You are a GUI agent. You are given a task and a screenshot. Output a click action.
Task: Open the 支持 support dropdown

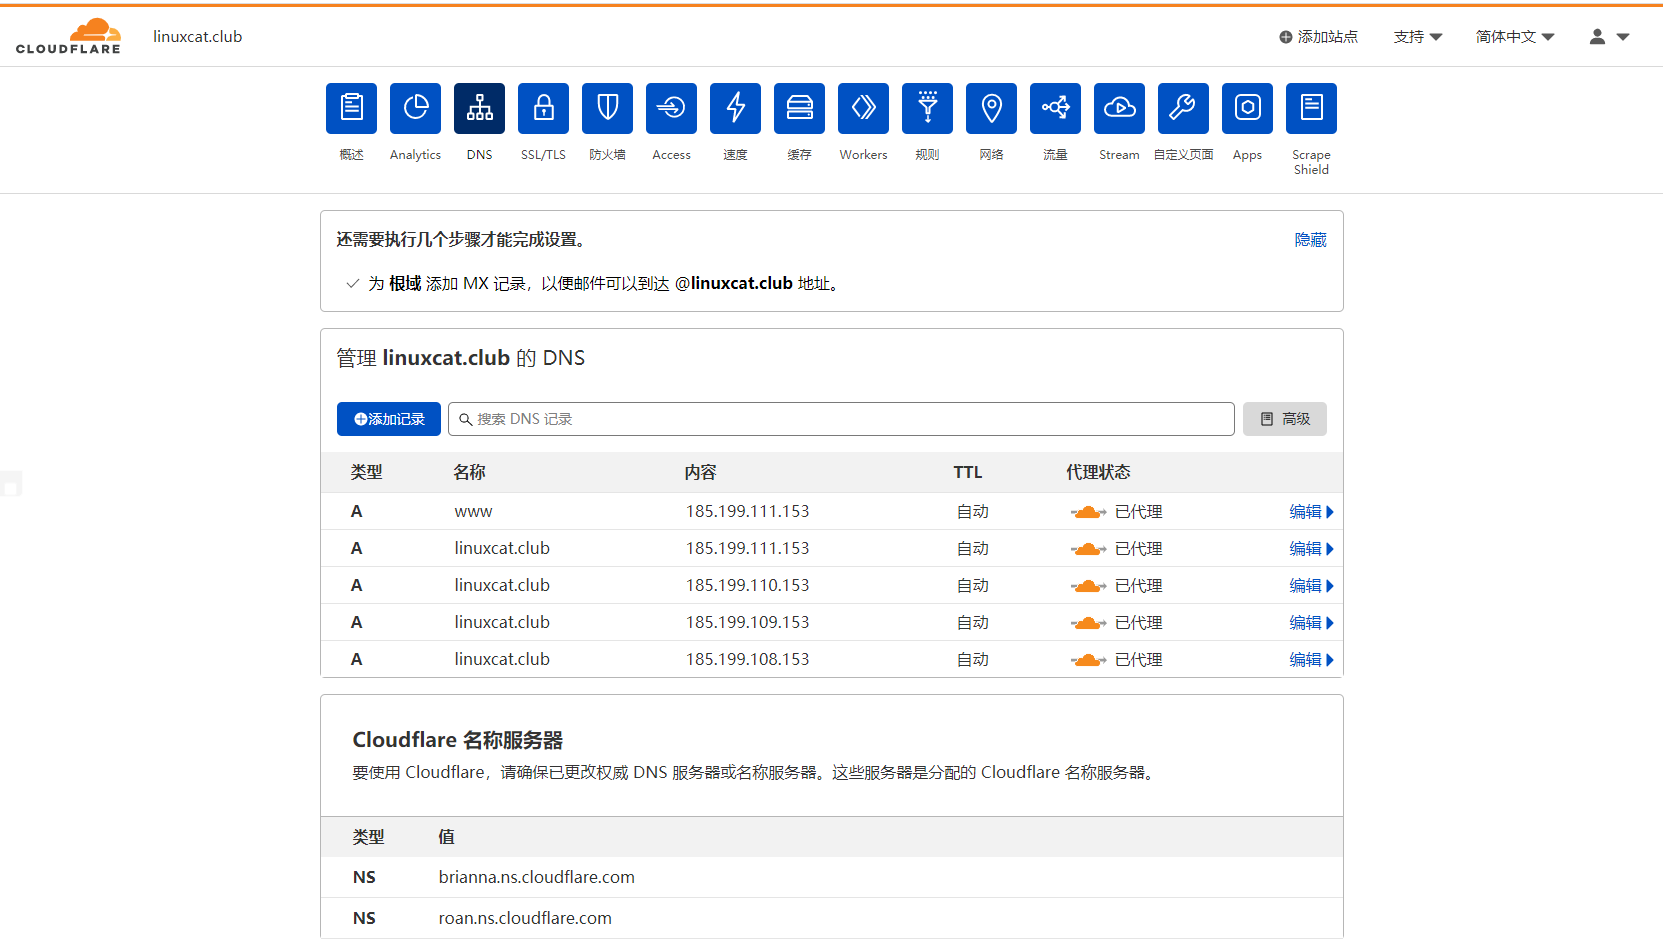[1418, 37]
